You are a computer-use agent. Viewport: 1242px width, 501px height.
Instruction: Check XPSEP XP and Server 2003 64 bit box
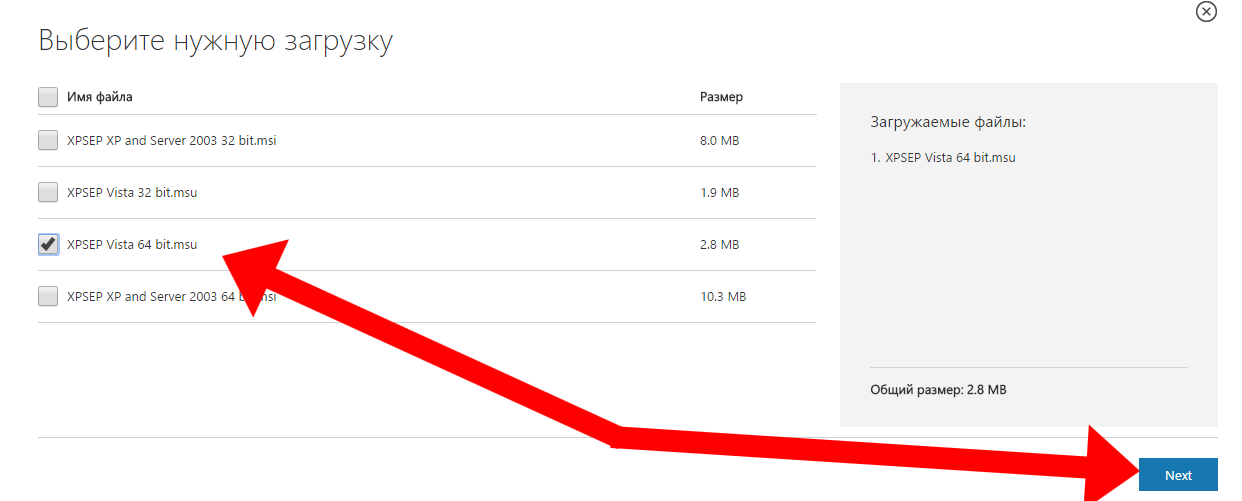tap(48, 296)
